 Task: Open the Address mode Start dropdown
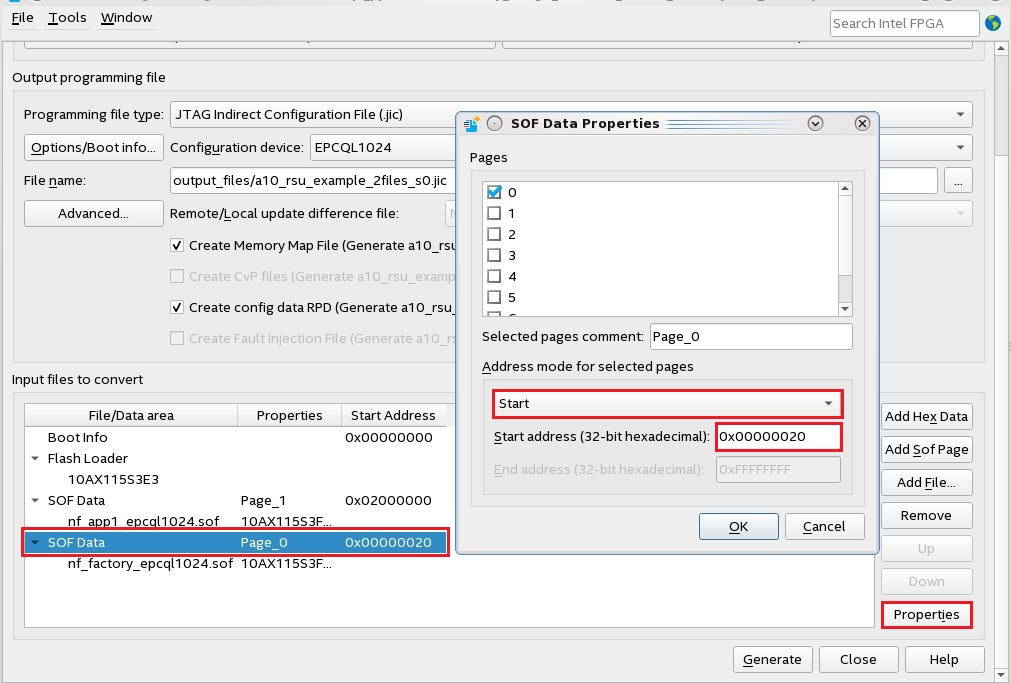coord(667,404)
